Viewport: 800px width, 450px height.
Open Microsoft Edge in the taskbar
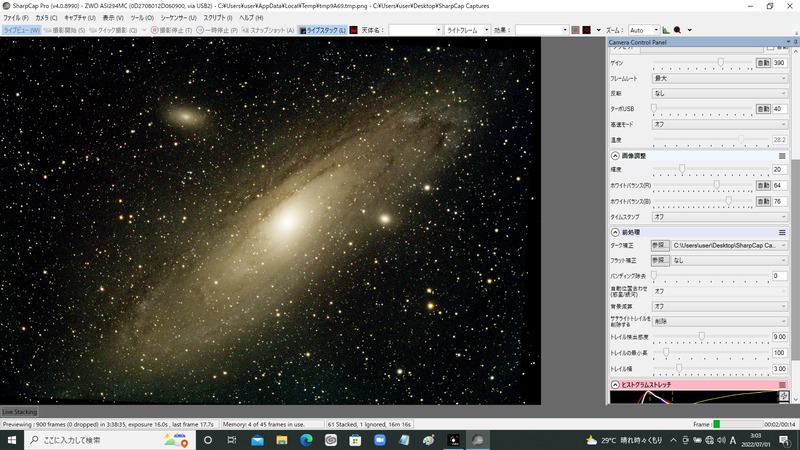coord(306,440)
